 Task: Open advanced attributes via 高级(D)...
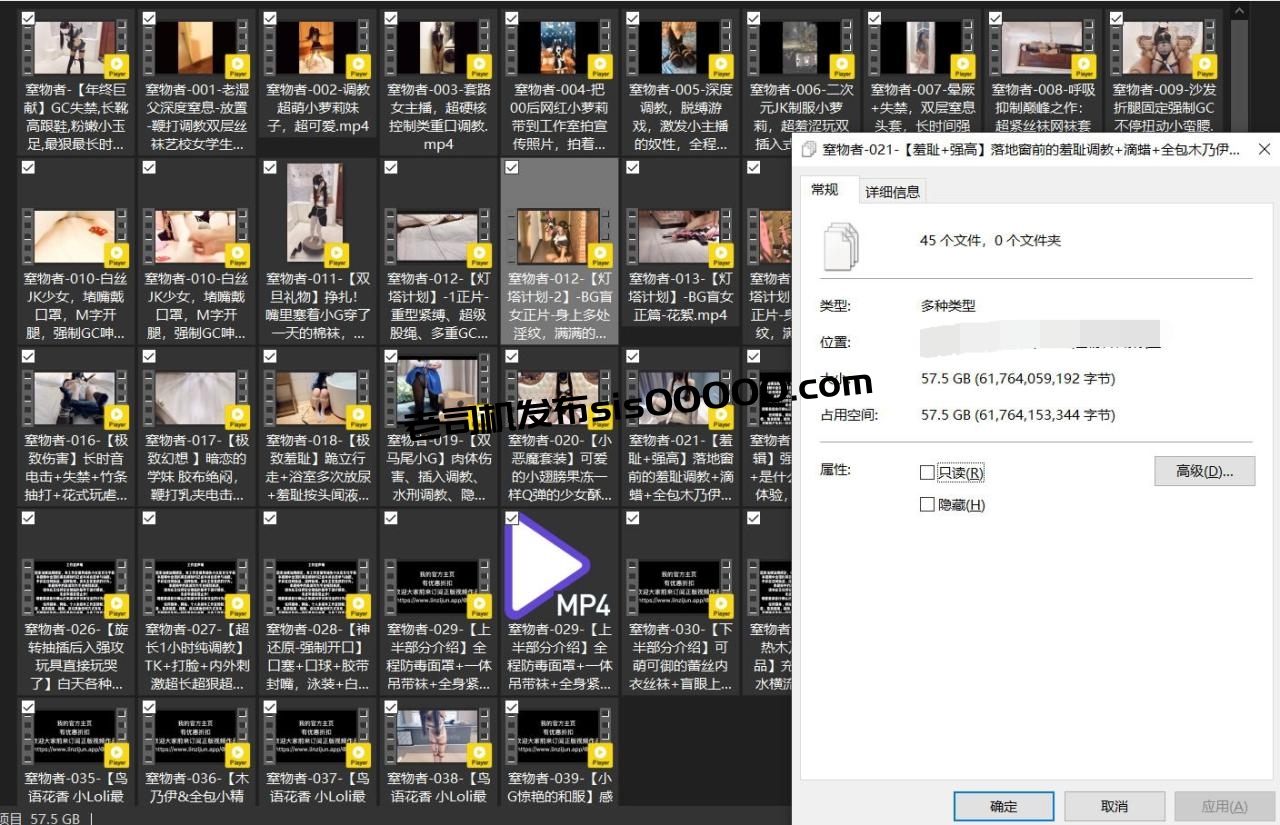click(x=1204, y=471)
